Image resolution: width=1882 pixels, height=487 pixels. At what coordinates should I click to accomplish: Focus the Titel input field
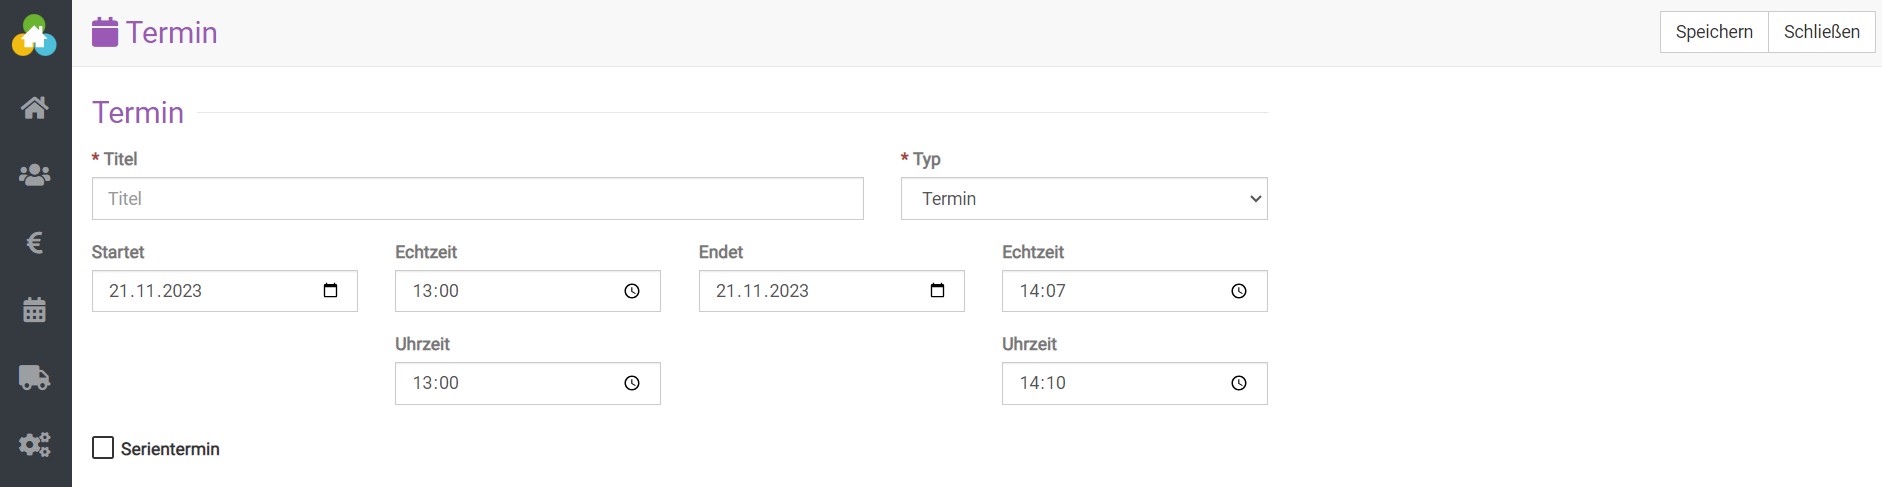[x=477, y=199]
